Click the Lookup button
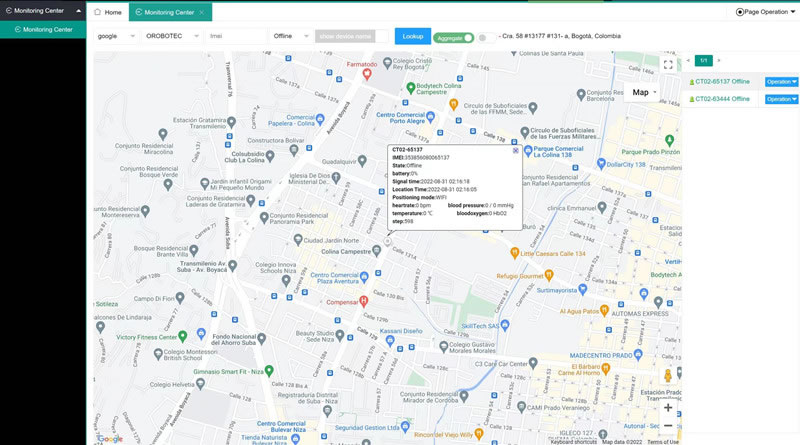This screenshot has width=800, height=445. [413, 36]
